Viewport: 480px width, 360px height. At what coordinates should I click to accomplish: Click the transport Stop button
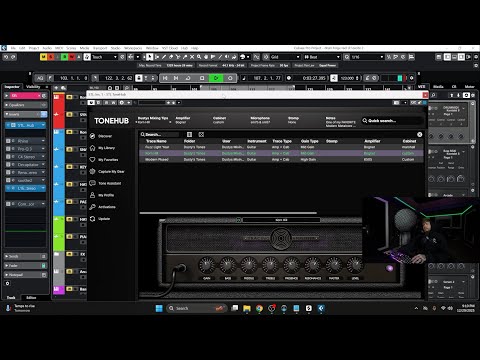[202, 78]
